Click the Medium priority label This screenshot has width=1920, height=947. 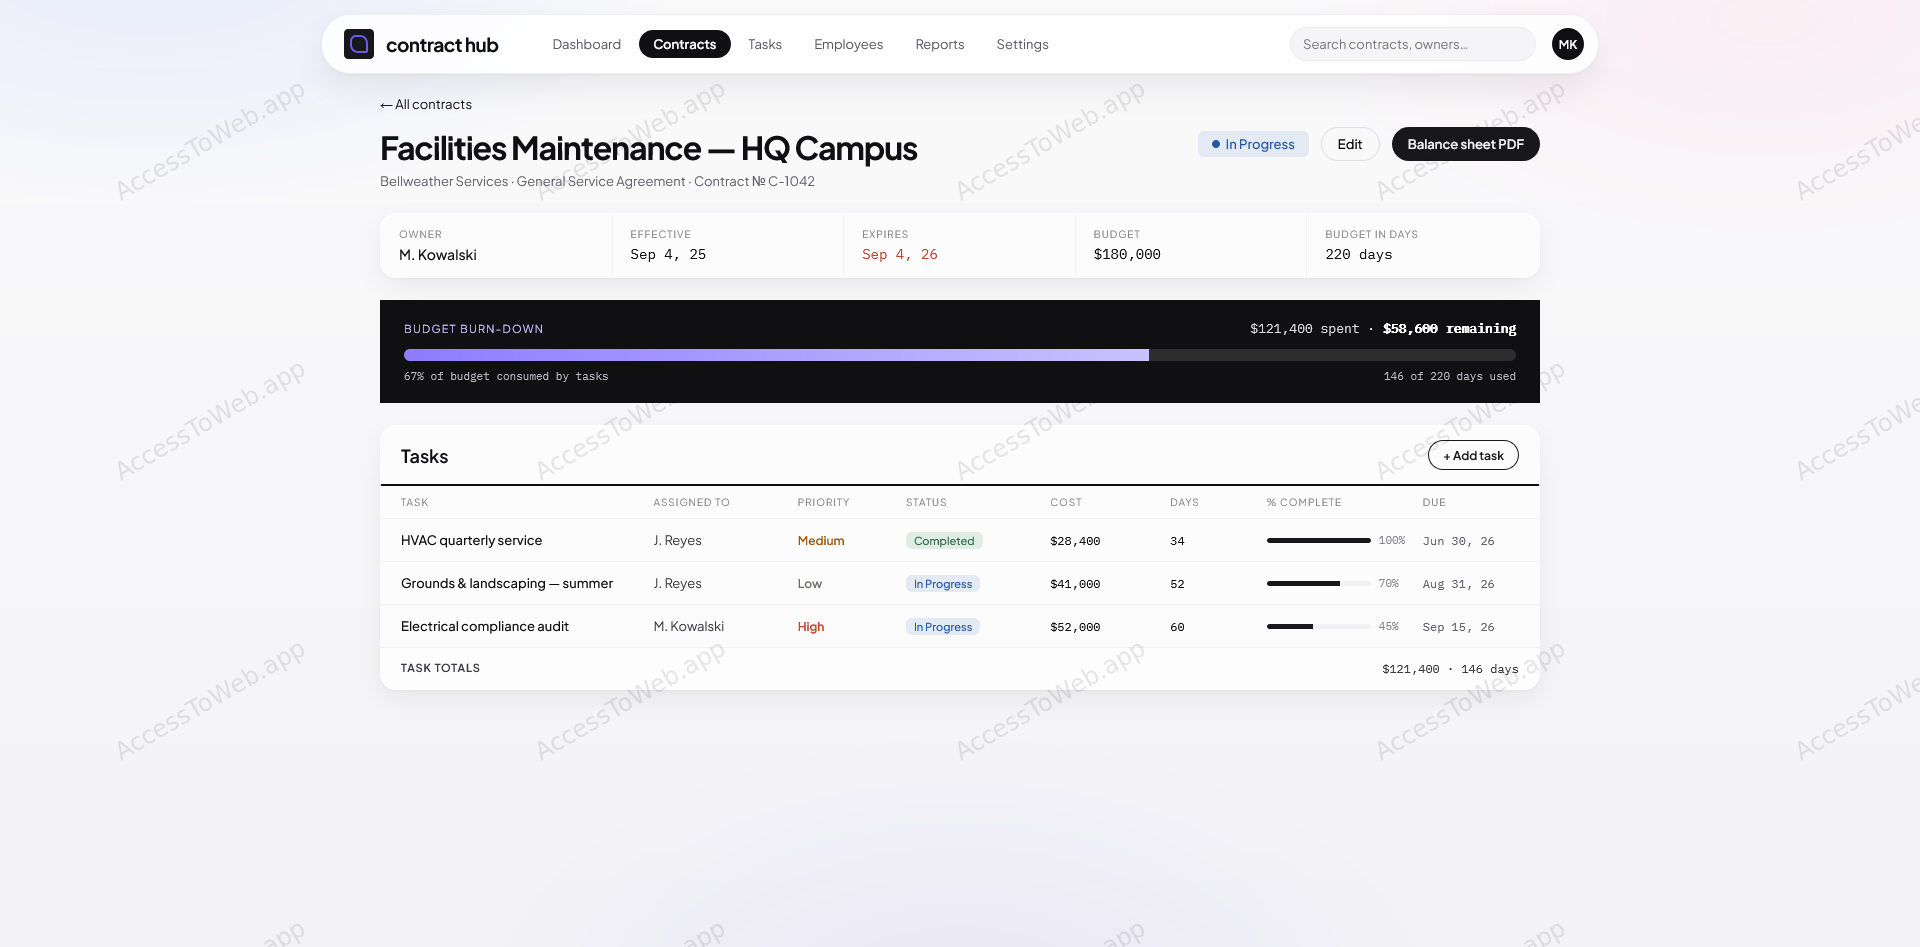point(821,541)
